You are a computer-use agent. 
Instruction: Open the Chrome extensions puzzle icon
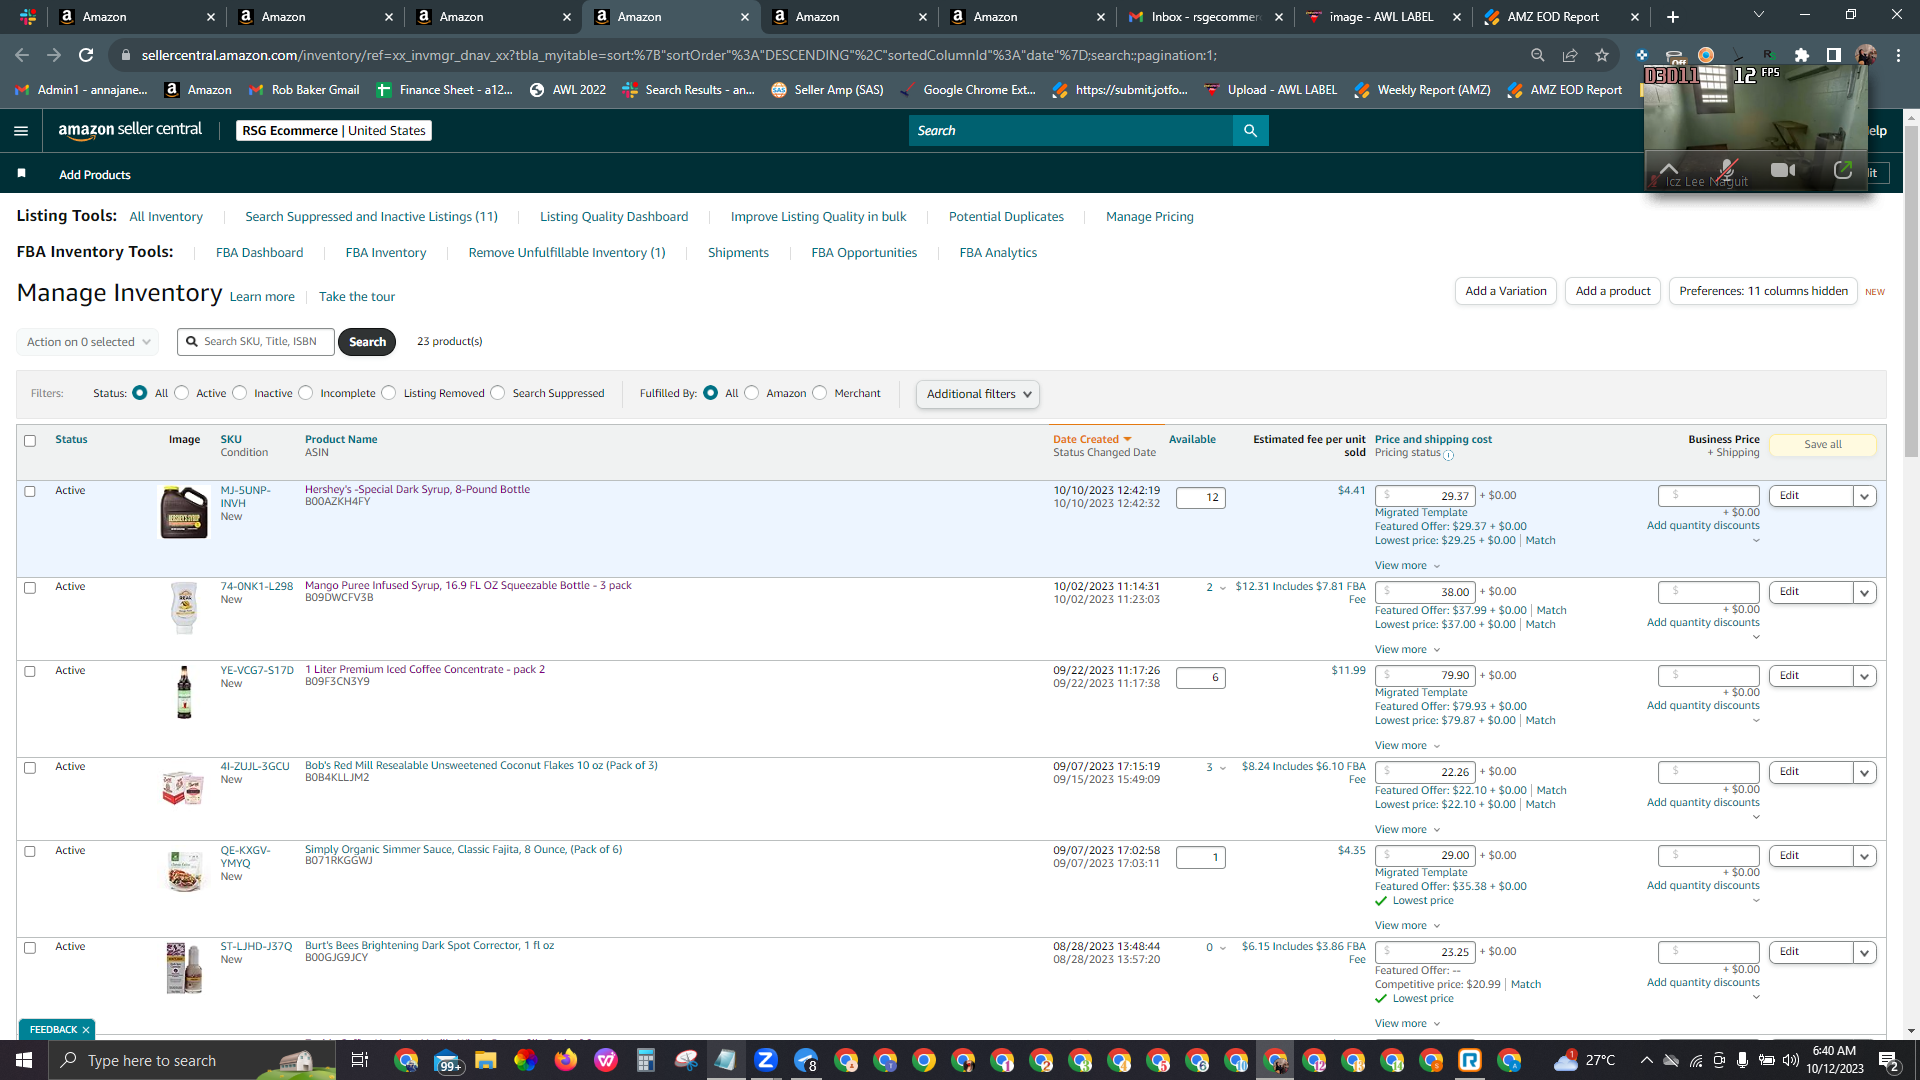pyautogui.click(x=1802, y=55)
